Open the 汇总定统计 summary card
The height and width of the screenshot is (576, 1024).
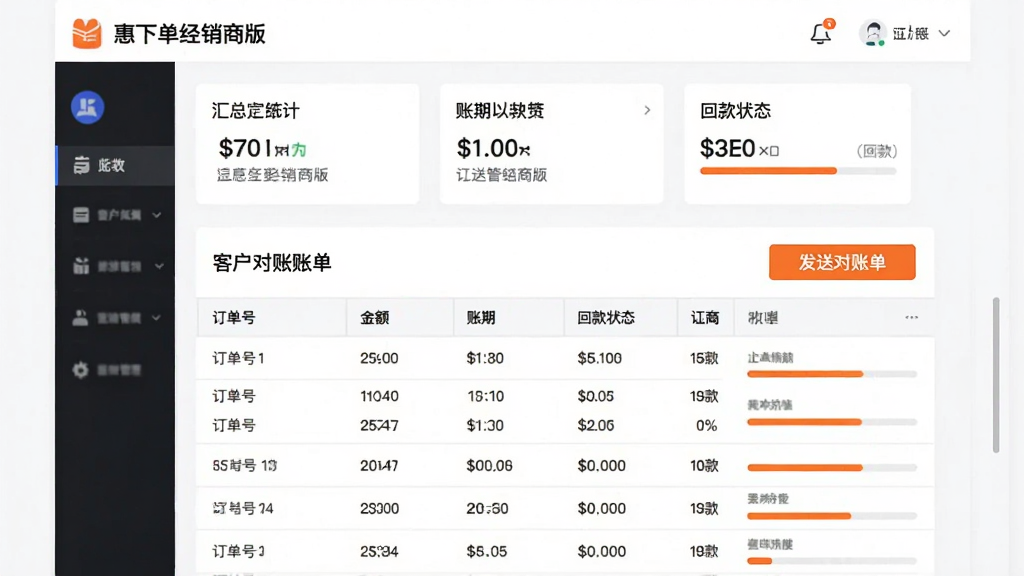pos(308,144)
